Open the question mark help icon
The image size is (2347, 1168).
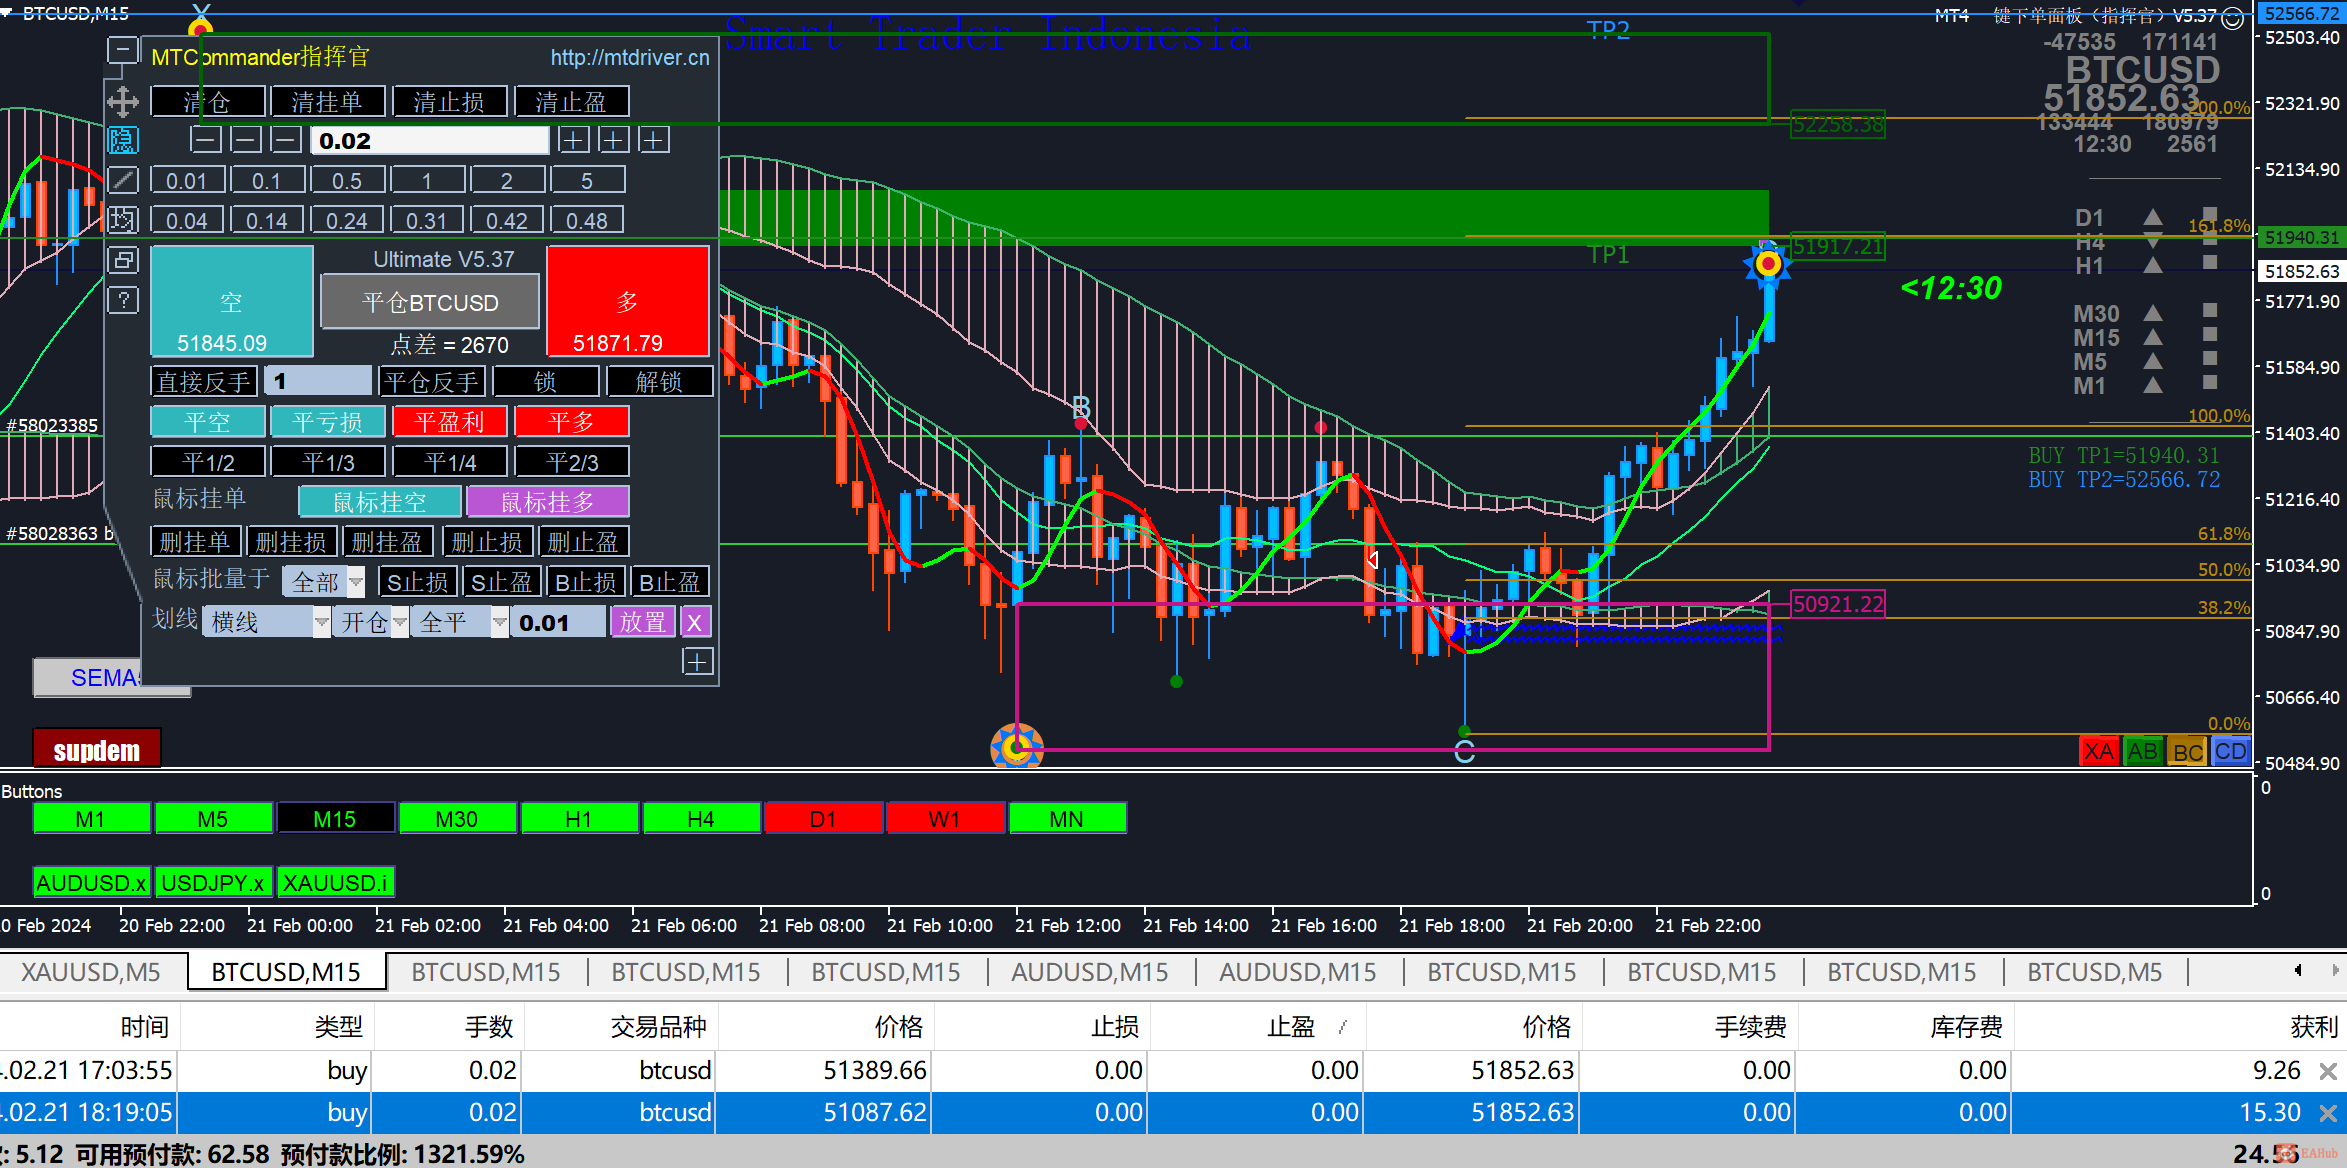click(x=122, y=299)
